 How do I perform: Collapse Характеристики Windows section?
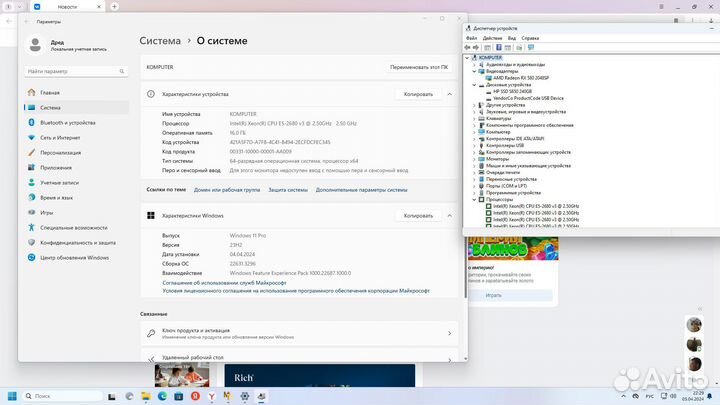tap(450, 216)
